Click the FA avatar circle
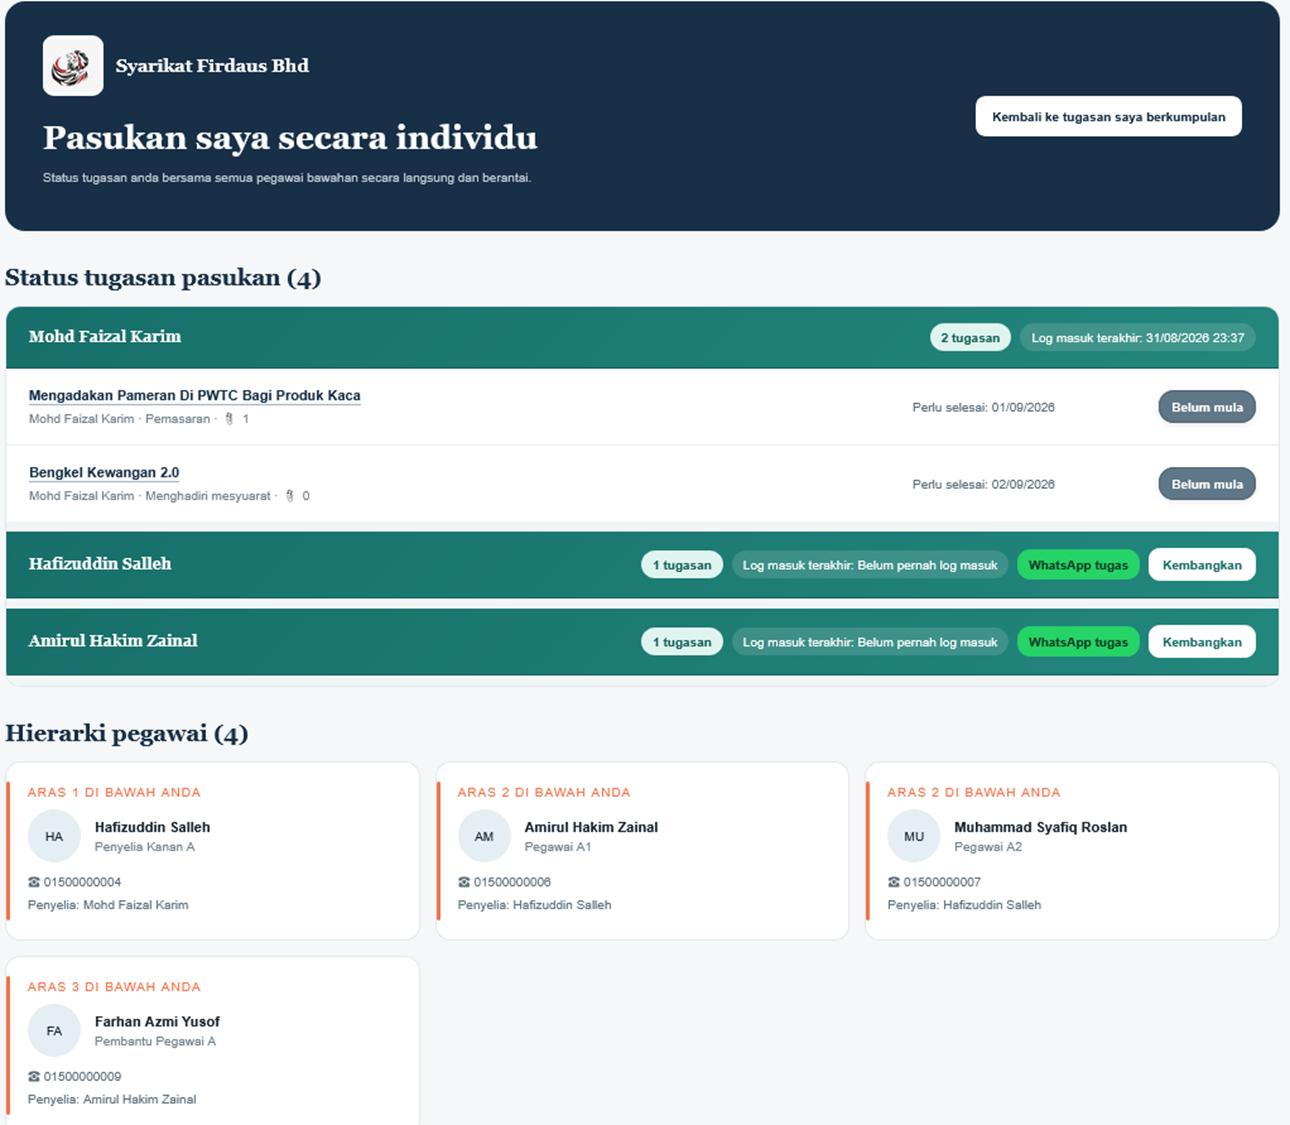The image size is (1290, 1125). (54, 1030)
